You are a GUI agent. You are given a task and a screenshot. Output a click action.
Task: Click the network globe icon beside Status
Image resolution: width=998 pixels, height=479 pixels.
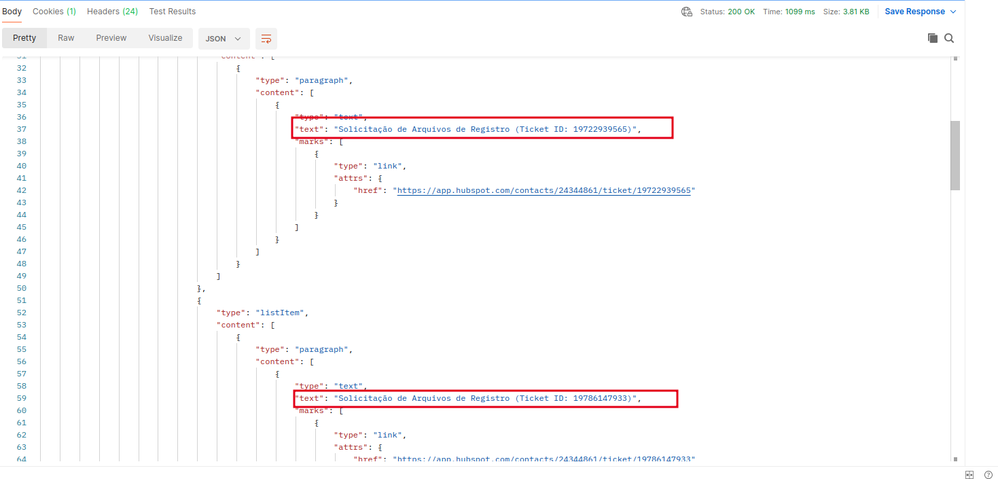pyautogui.click(x=686, y=11)
